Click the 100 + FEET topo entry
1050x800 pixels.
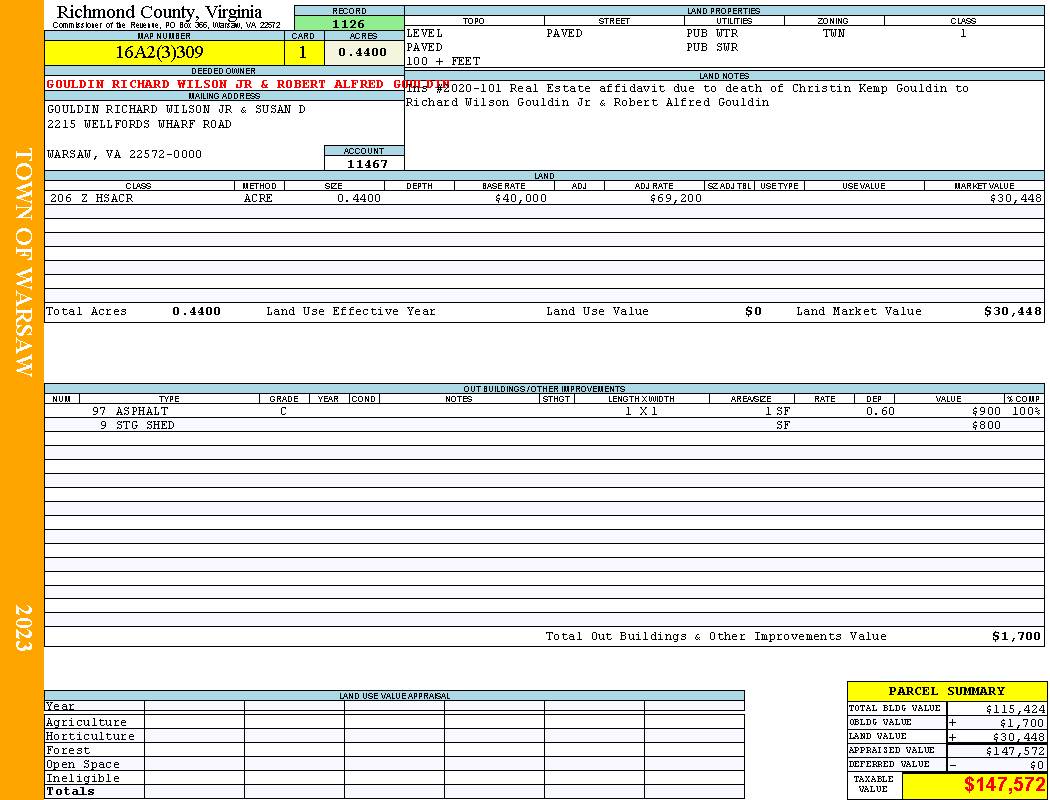(443, 62)
